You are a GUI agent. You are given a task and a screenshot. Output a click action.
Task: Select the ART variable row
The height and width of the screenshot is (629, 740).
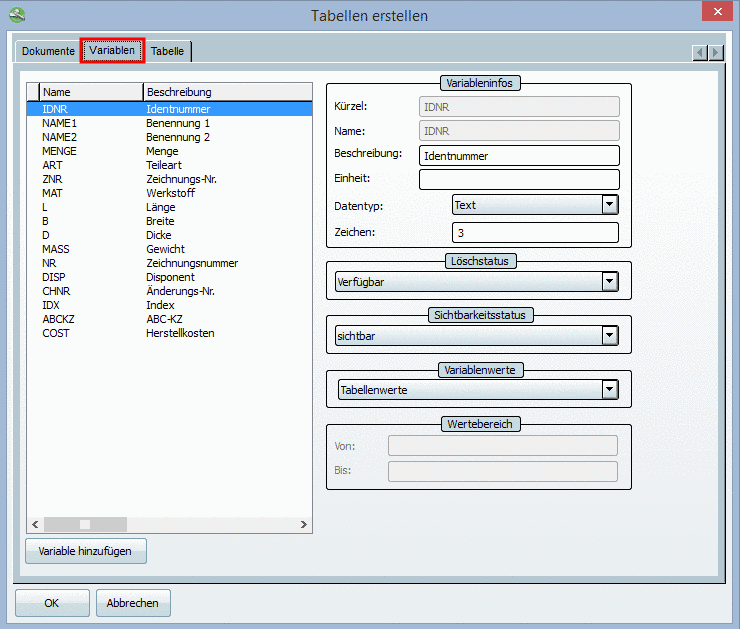coord(169,165)
